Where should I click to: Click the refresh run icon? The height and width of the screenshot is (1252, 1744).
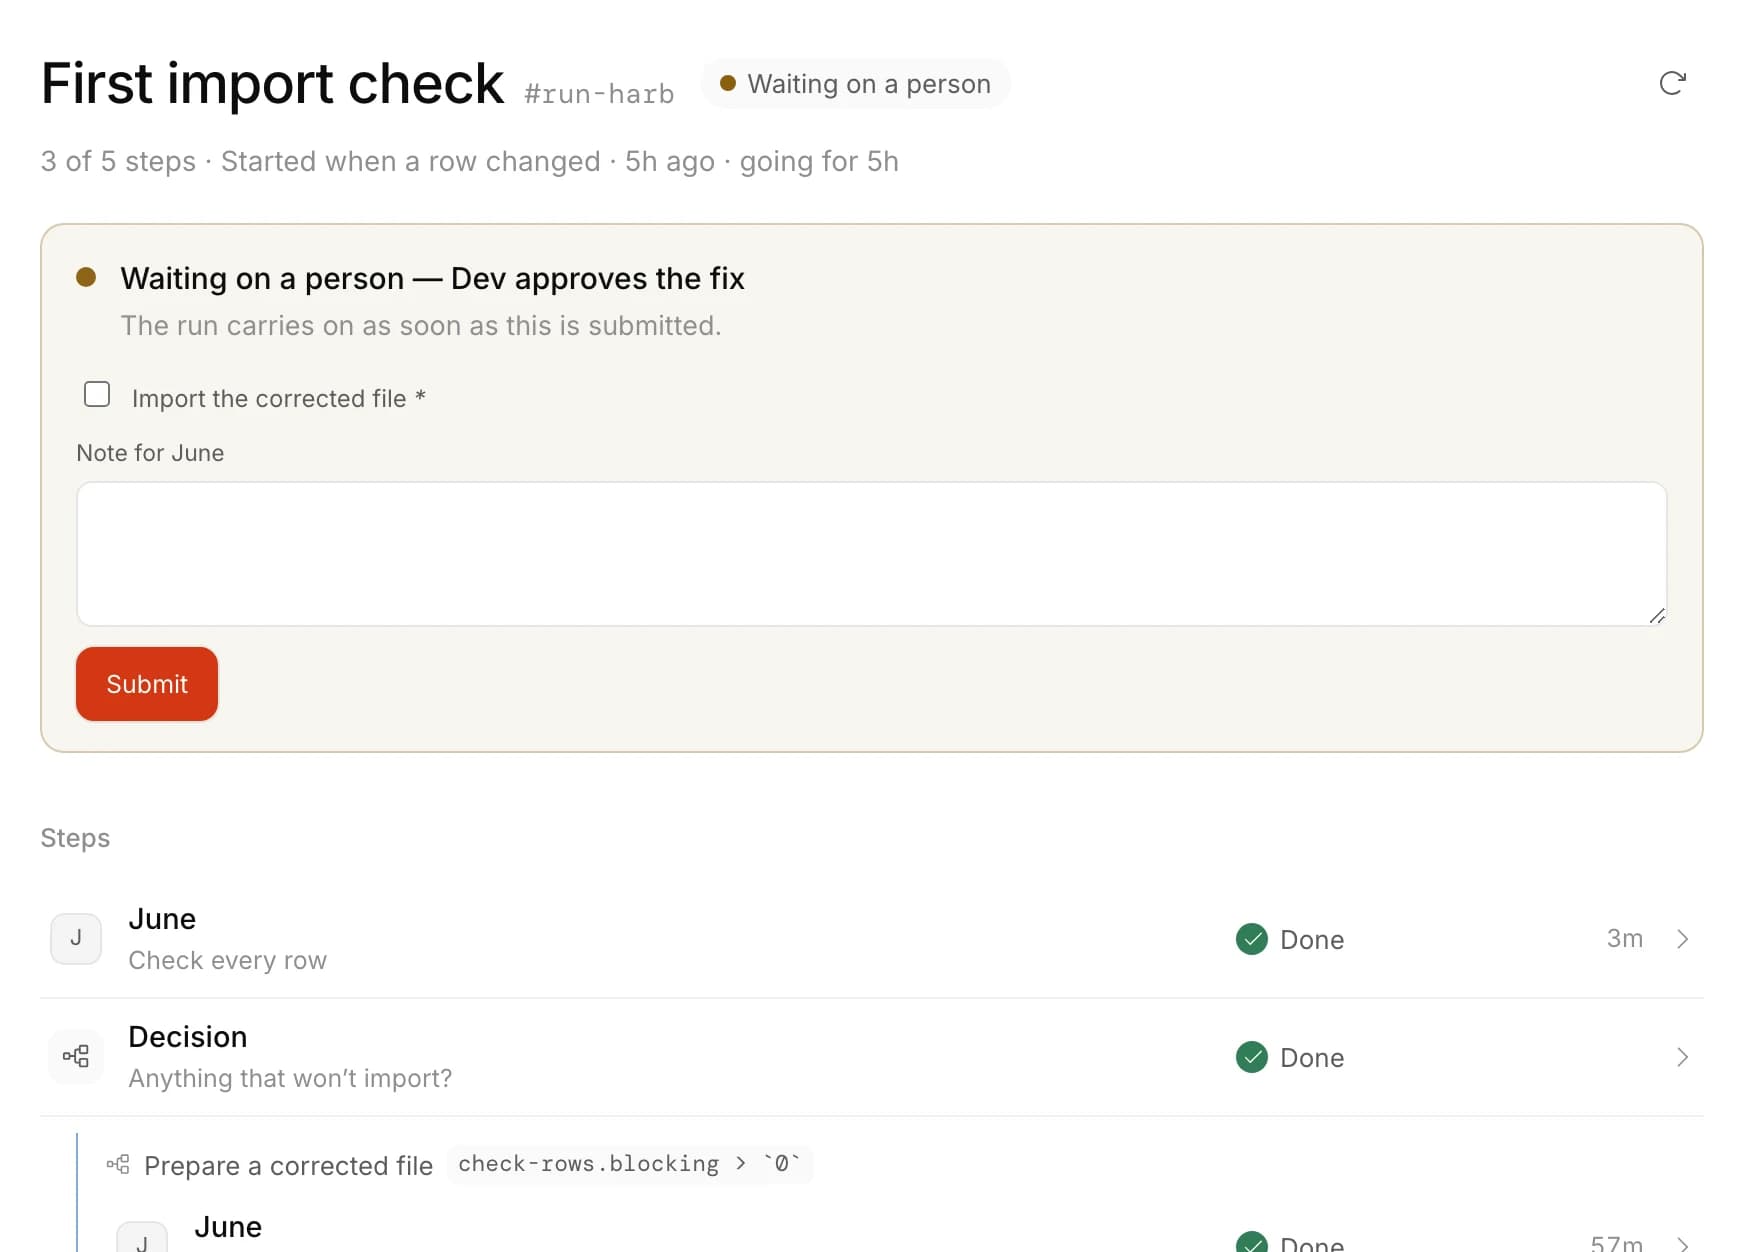point(1672,83)
